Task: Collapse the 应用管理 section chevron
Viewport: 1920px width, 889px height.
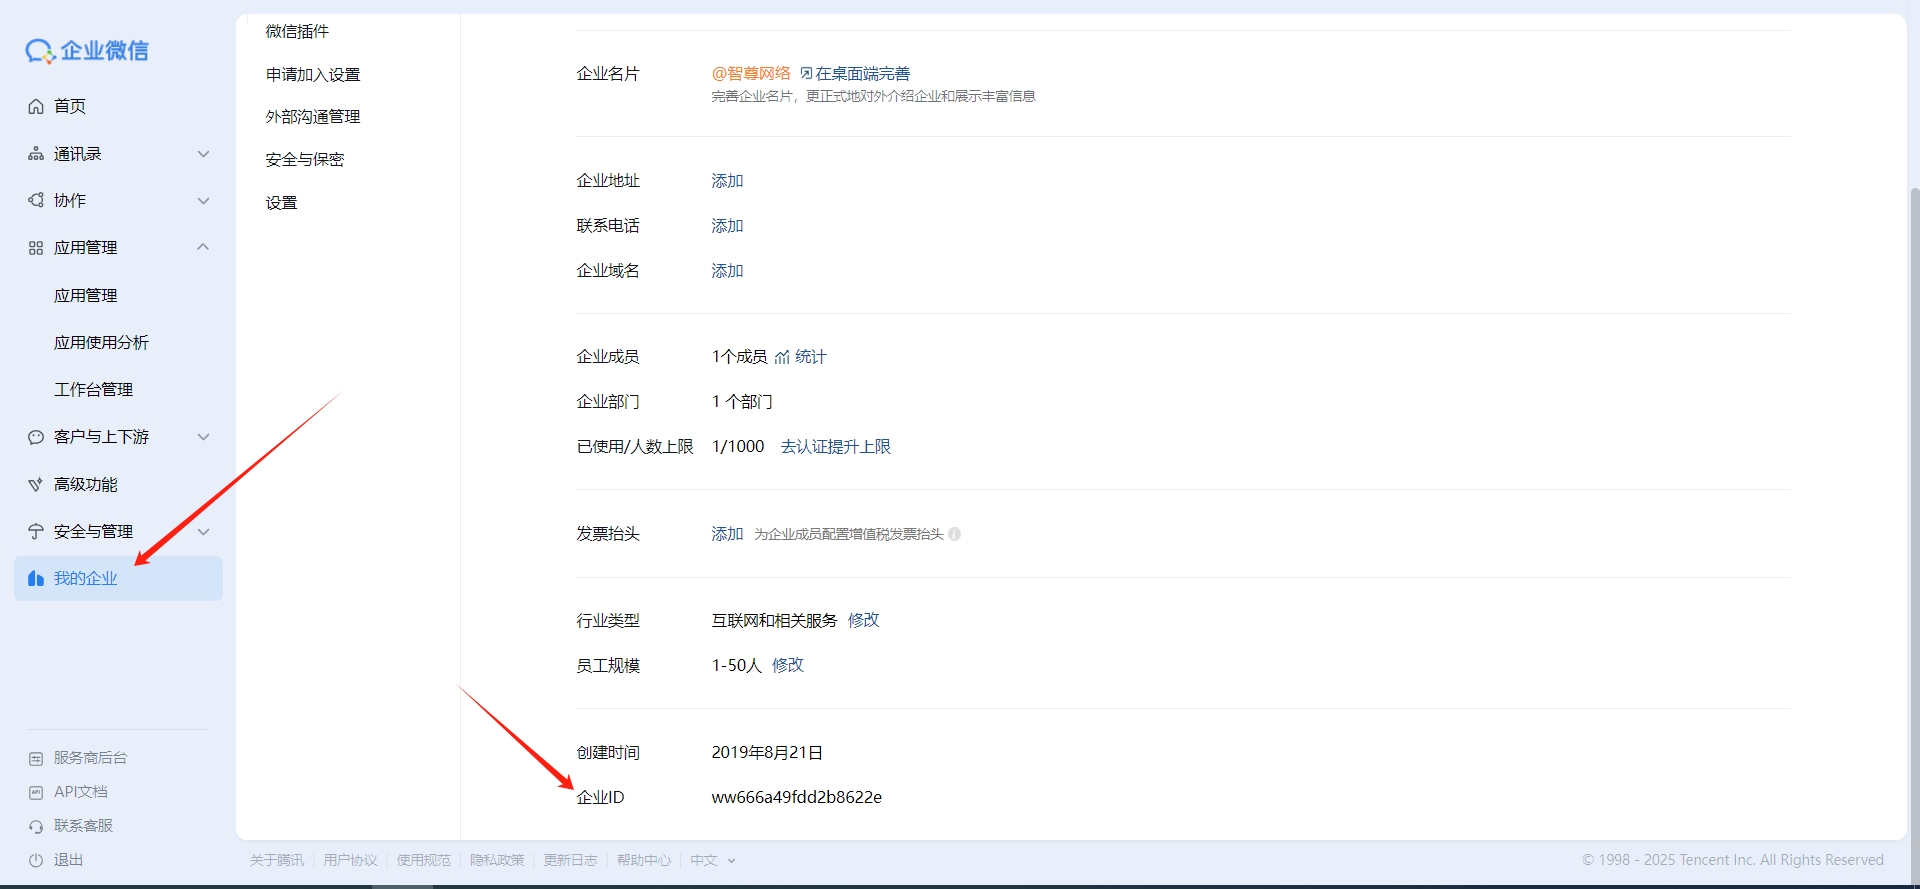Action: click(203, 247)
